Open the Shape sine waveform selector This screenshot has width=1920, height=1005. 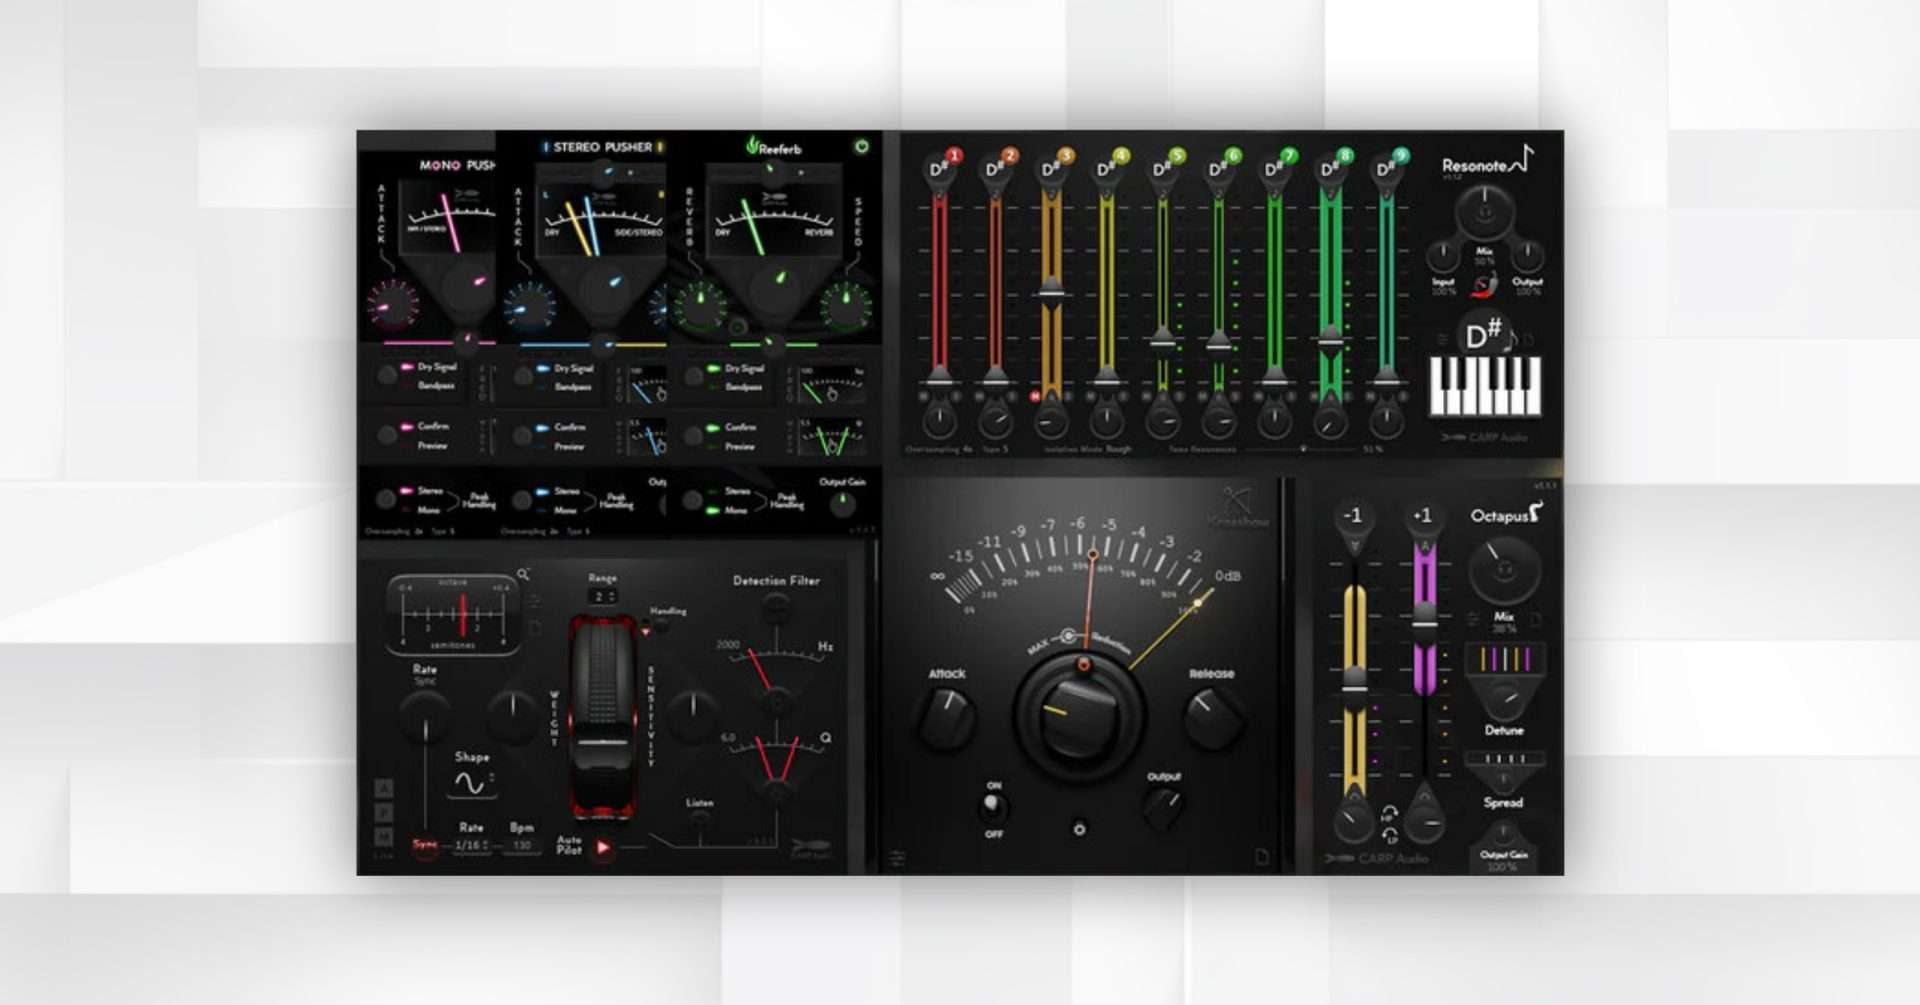click(469, 783)
